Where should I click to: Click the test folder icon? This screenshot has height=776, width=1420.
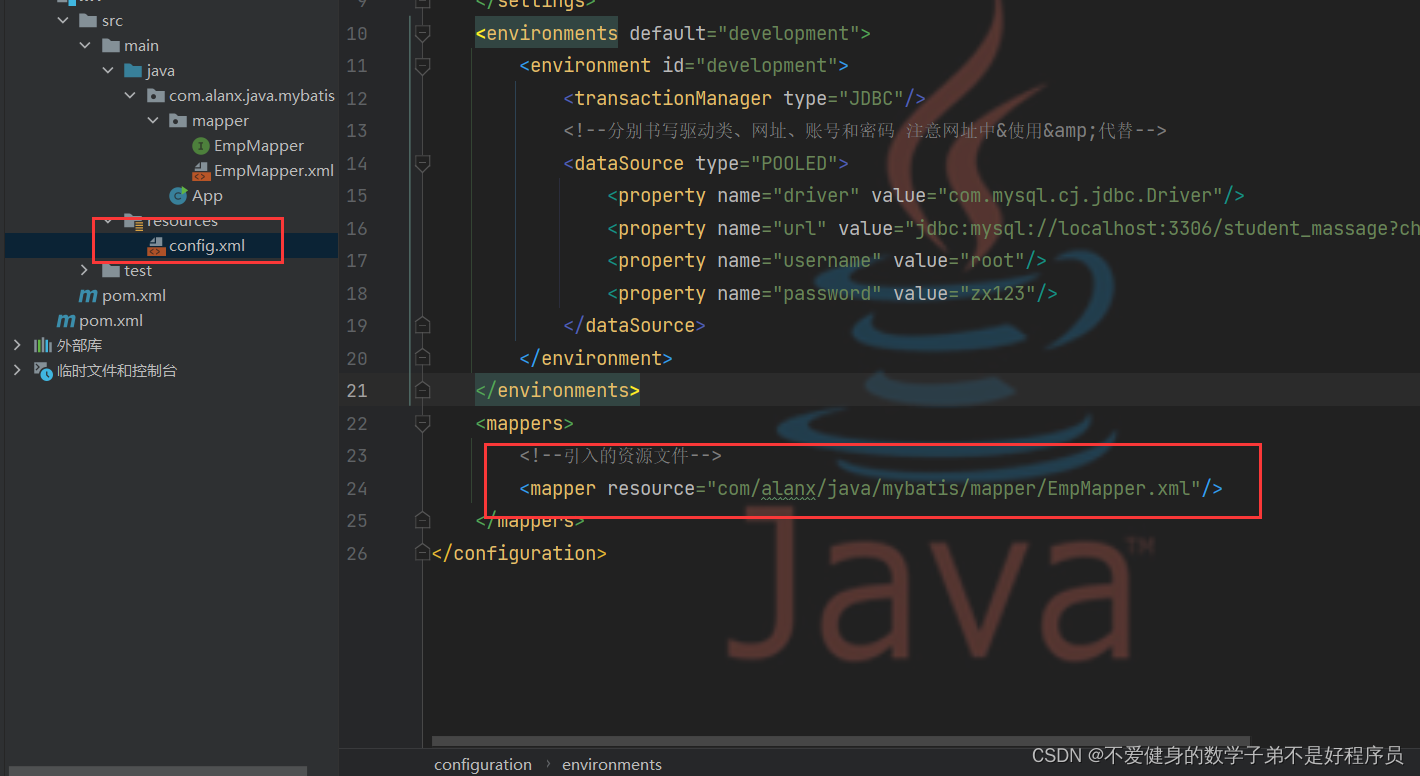click(x=110, y=271)
